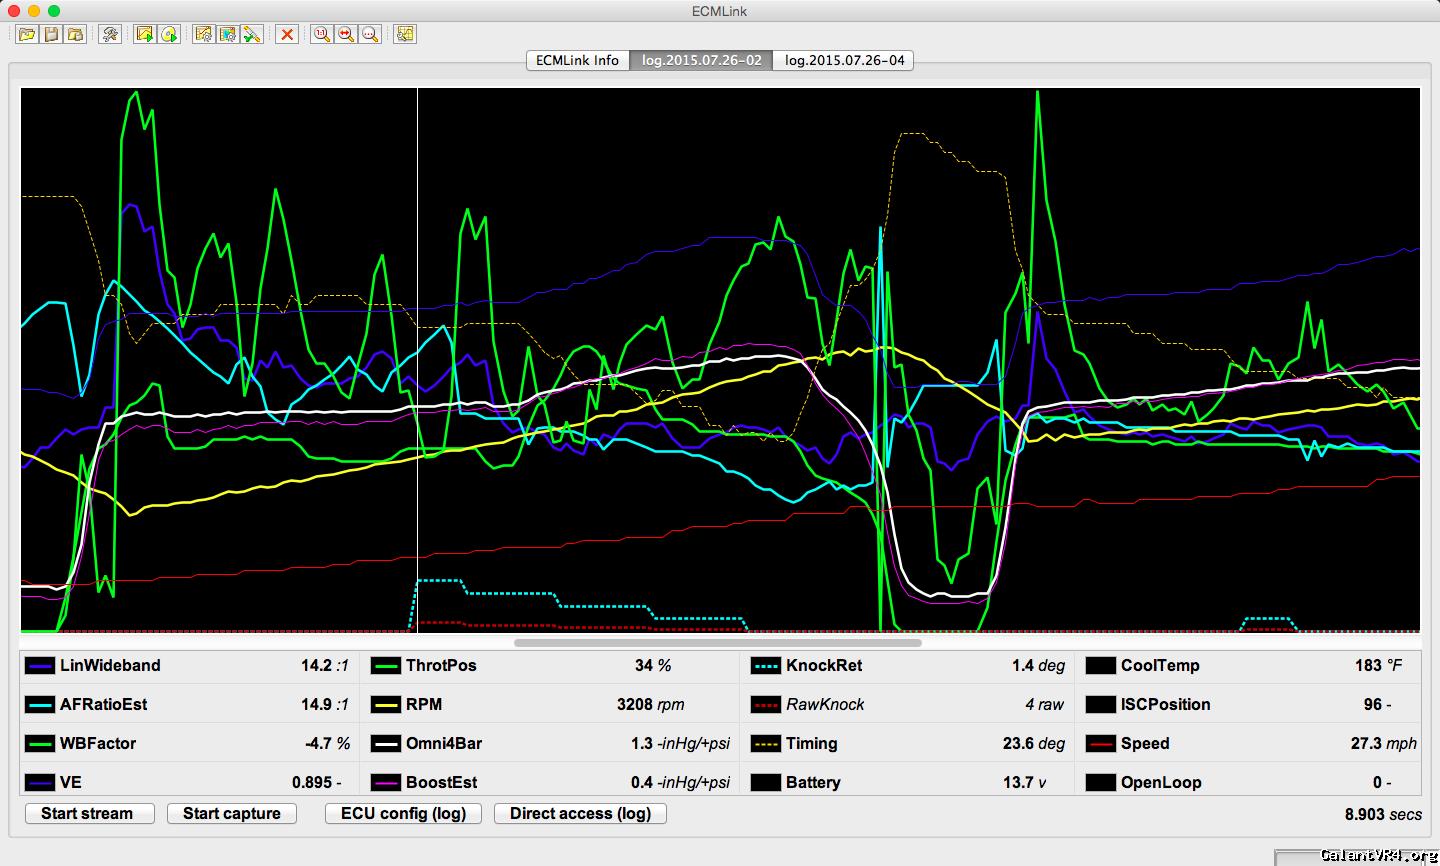Open the wrench-and-tools settings icon
Screen dimensions: 1440x866
pos(110,34)
